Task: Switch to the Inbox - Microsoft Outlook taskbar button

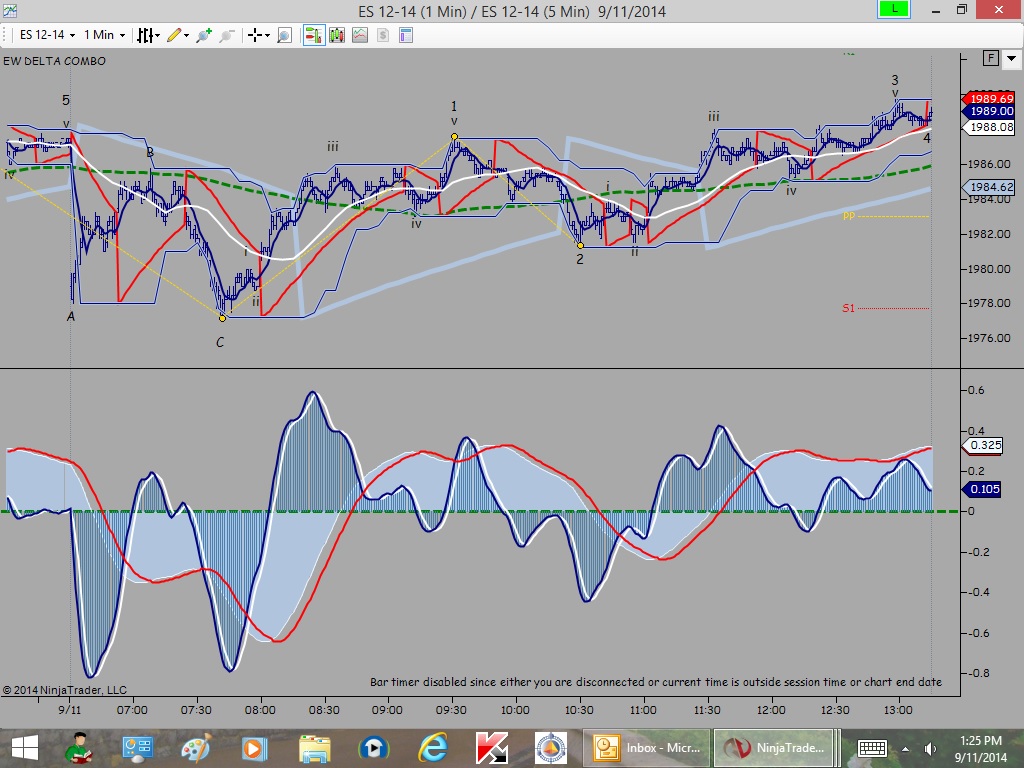Action: point(645,748)
